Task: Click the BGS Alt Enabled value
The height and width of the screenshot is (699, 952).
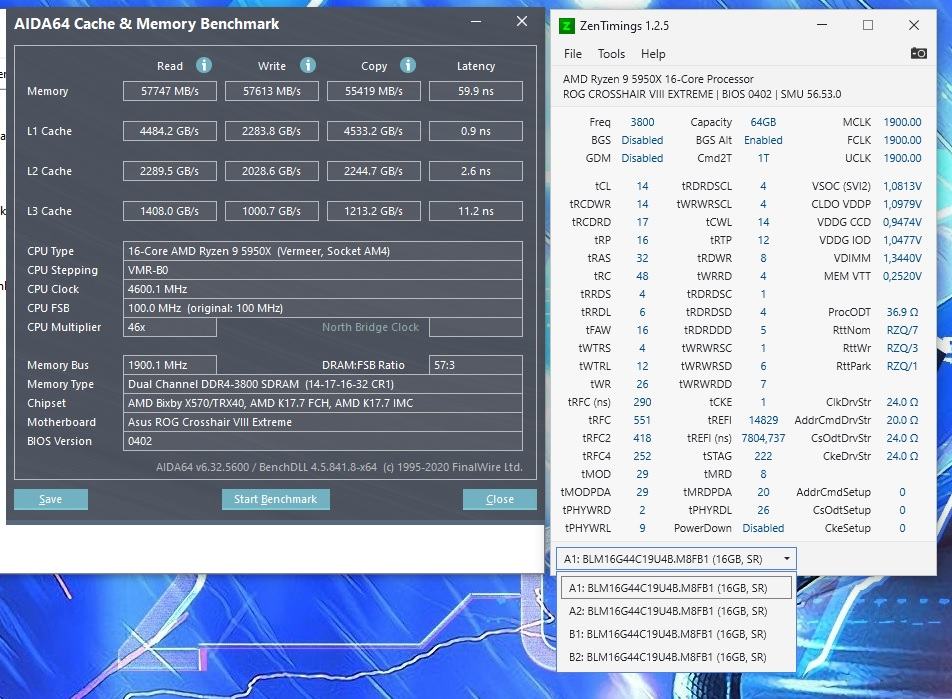Action: [763, 140]
